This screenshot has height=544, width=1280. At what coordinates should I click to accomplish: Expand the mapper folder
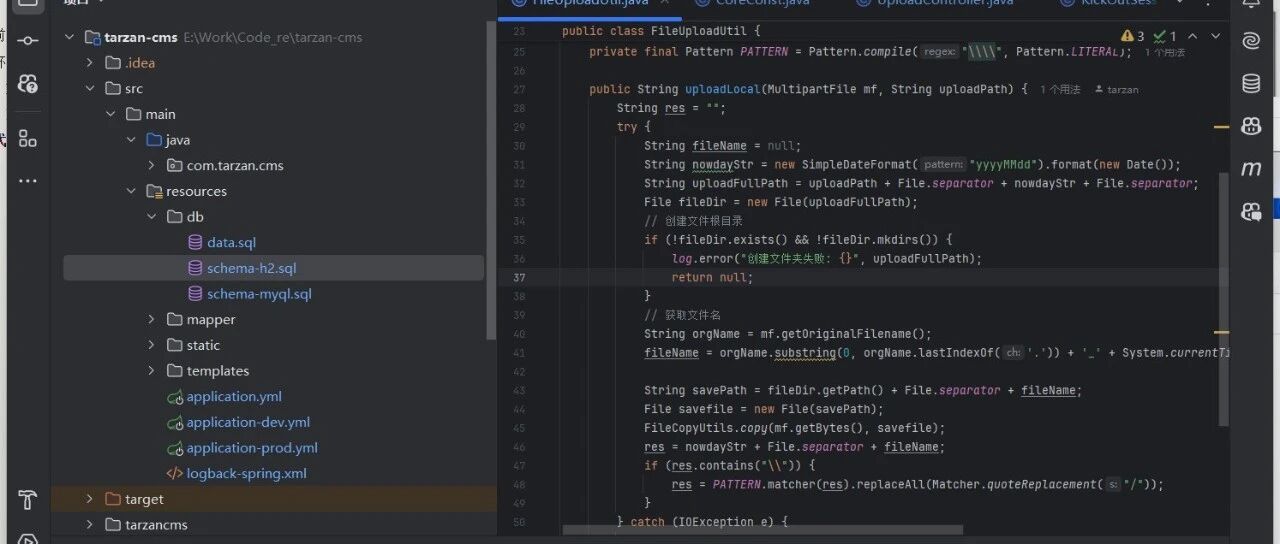[151, 320]
